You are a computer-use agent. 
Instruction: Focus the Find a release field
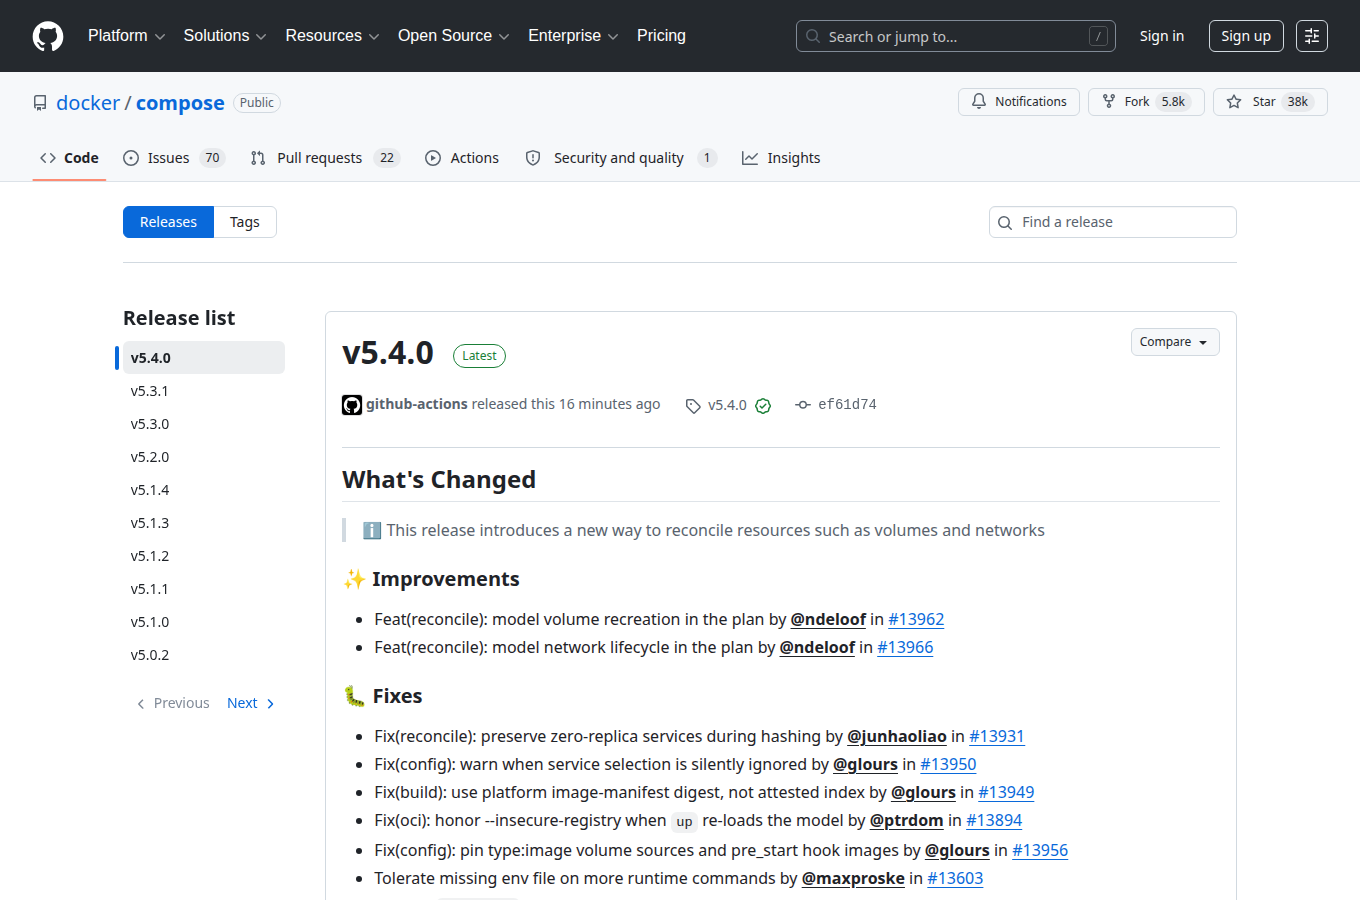[x=1113, y=222]
